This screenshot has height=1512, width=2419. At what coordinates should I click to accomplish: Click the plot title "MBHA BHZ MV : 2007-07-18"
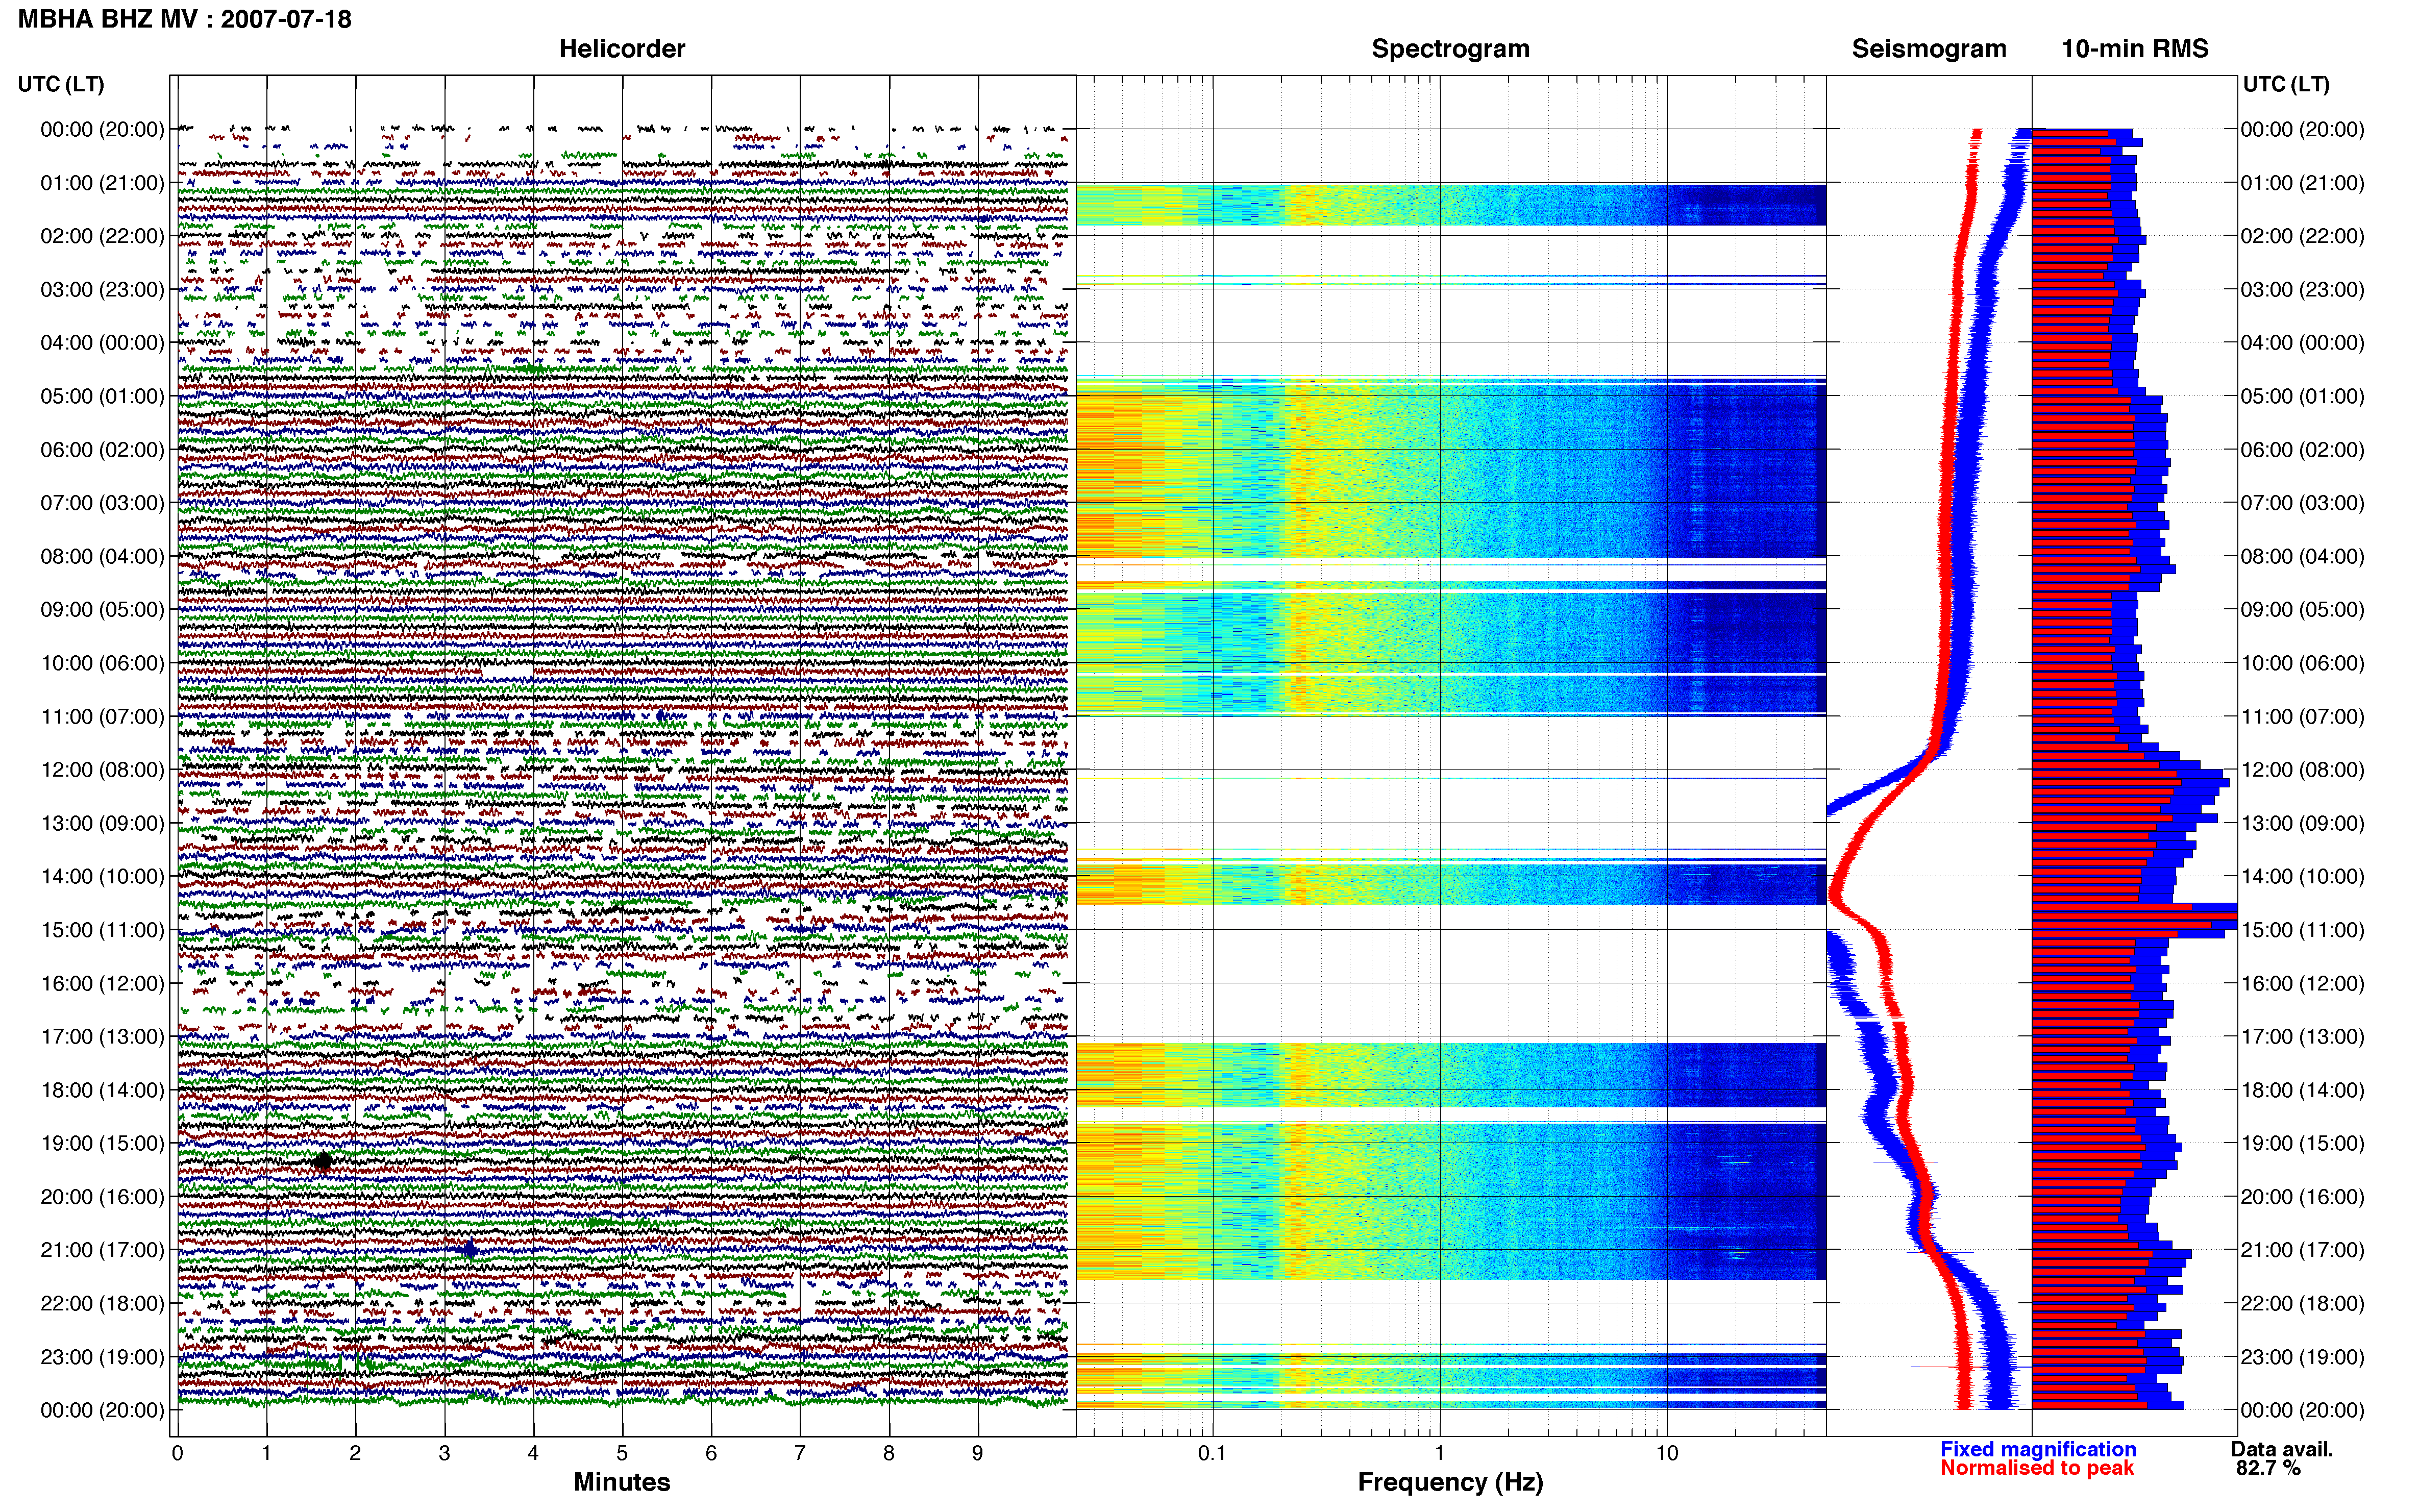(x=185, y=19)
